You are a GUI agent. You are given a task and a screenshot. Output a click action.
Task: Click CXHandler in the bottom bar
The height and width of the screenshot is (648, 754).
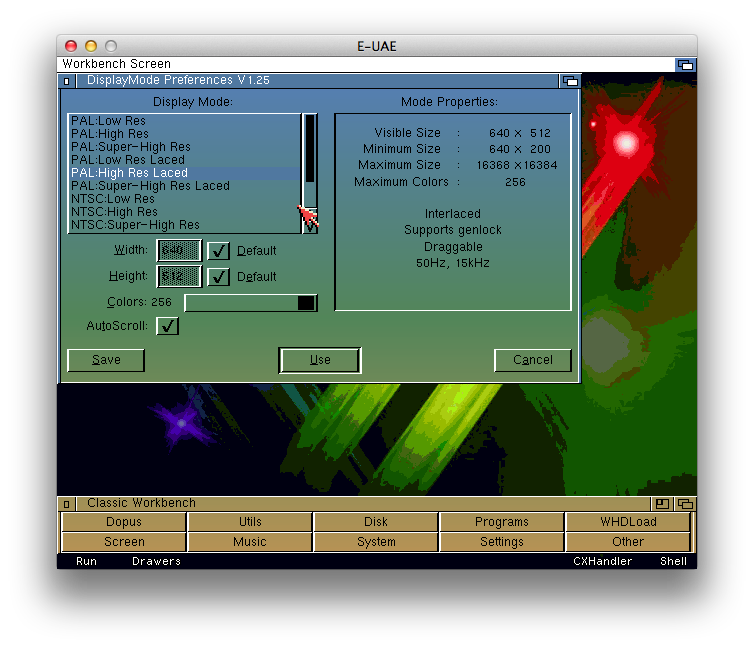click(x=603, y=561)
